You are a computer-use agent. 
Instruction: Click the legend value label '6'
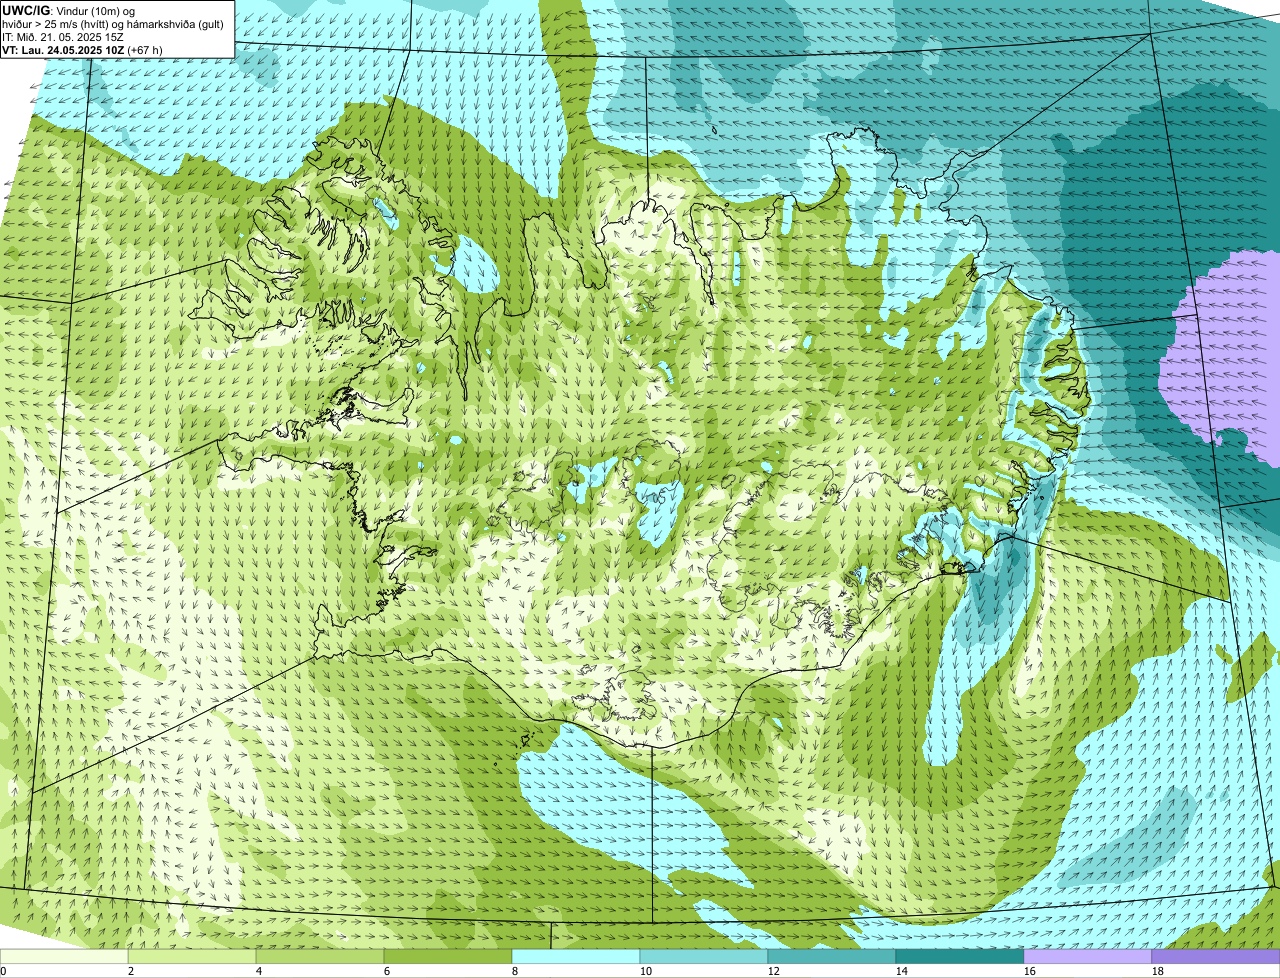(x=387, y=971)
